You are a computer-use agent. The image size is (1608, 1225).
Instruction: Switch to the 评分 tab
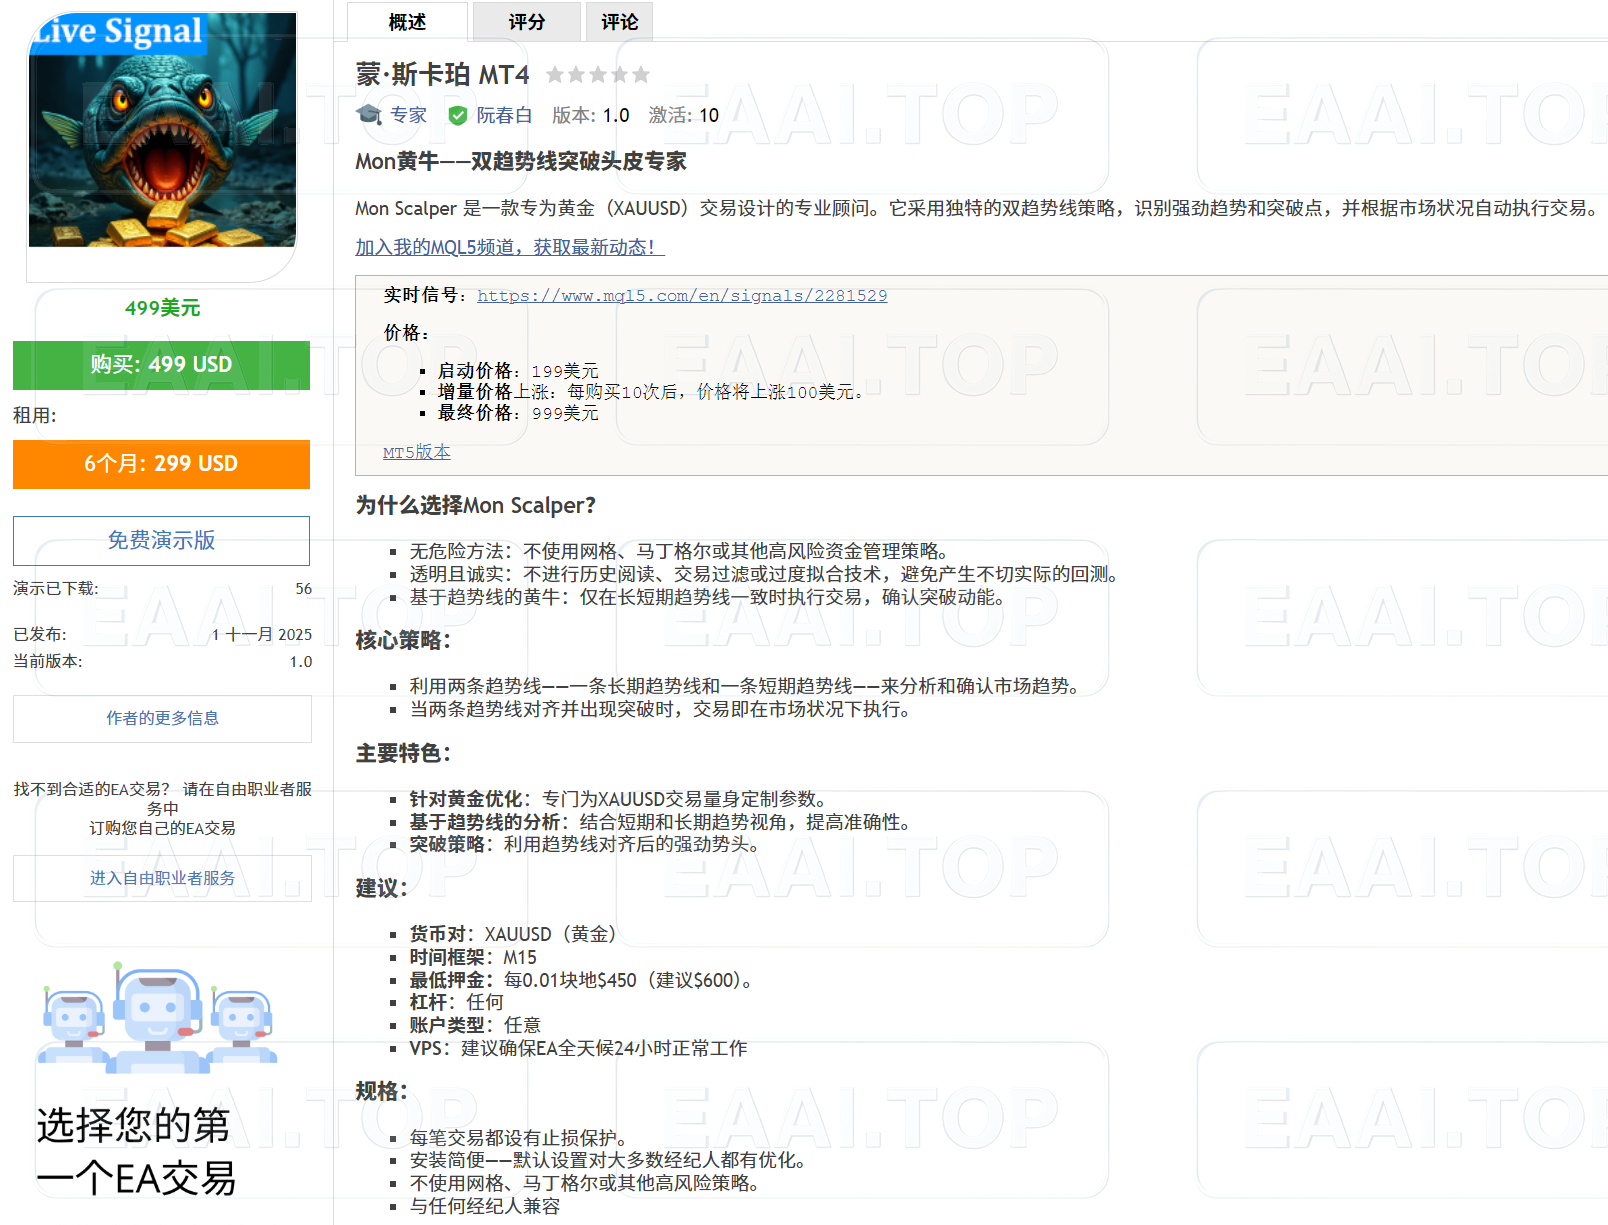click(527, 21)
